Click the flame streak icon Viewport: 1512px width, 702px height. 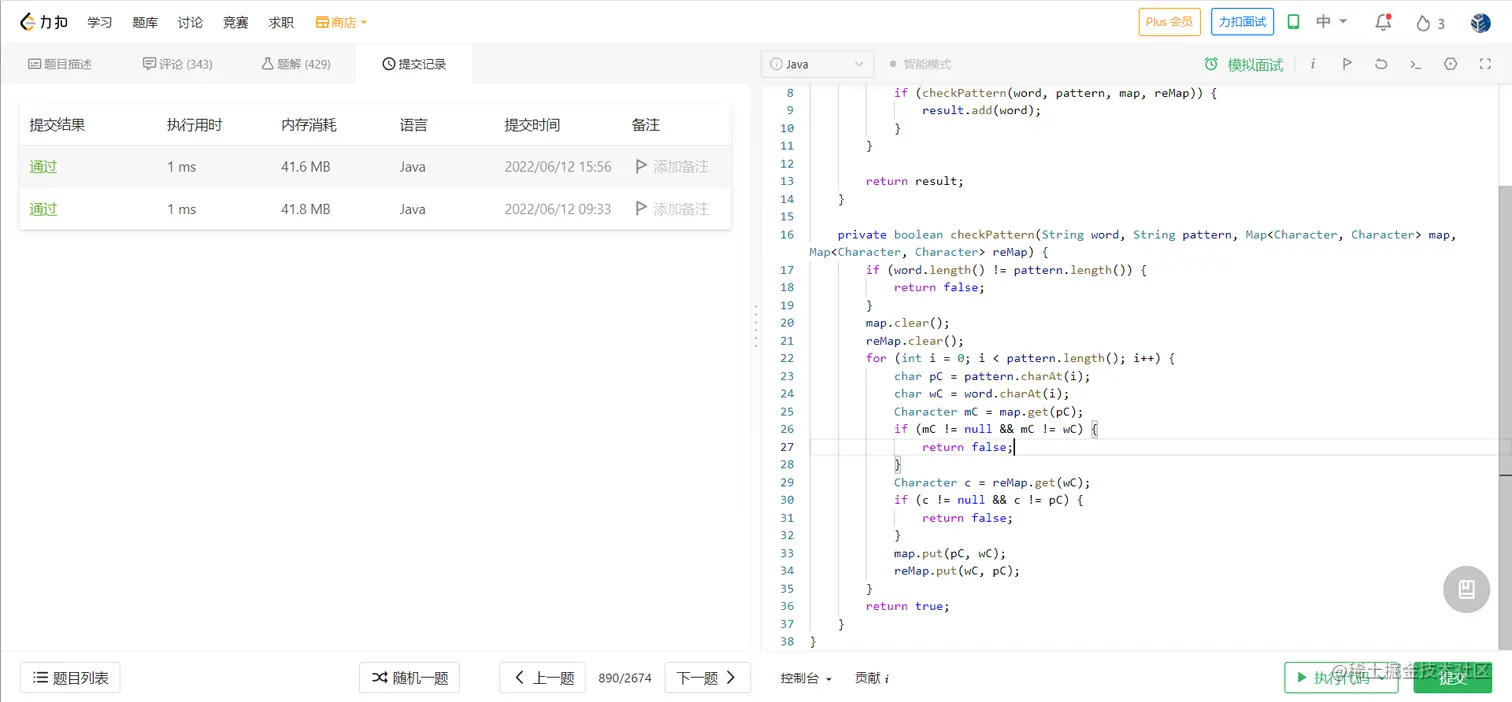[1423, 23]
